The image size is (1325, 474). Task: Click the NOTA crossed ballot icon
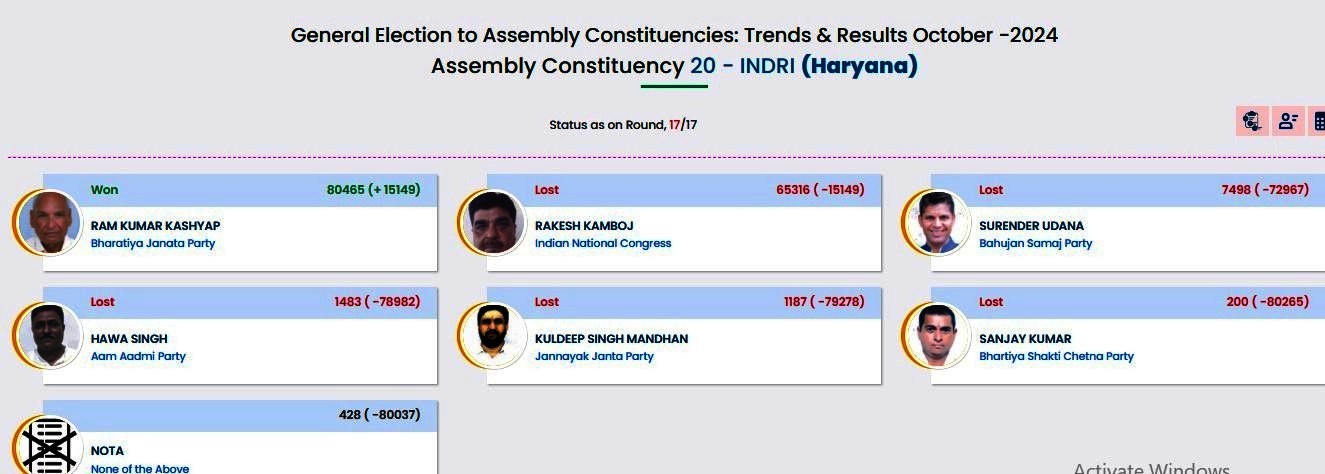point(48,447)
